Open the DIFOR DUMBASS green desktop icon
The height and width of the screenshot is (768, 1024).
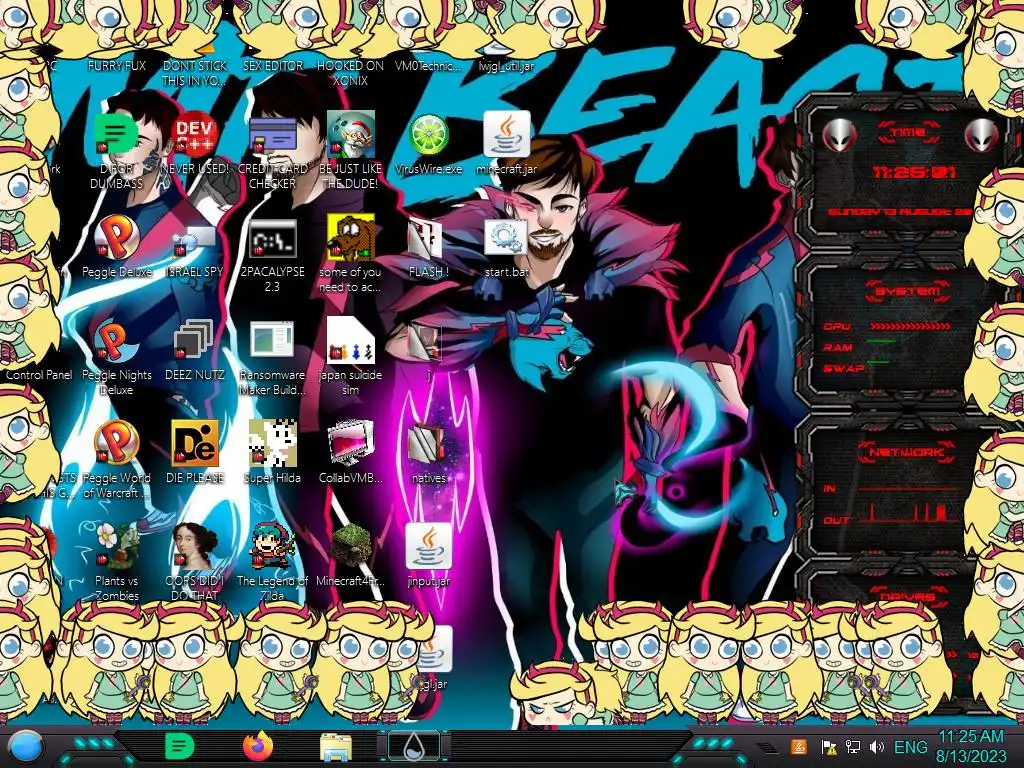coord(116,135)
